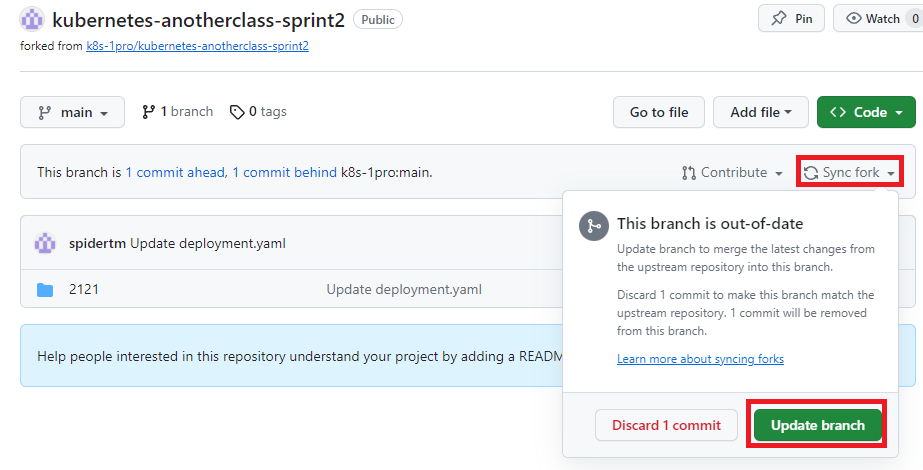Open the latest commit message Update deployment.yaml
The width and height of the screenshot is (923, 470).
pyautogui.click(x=208, y=243)
